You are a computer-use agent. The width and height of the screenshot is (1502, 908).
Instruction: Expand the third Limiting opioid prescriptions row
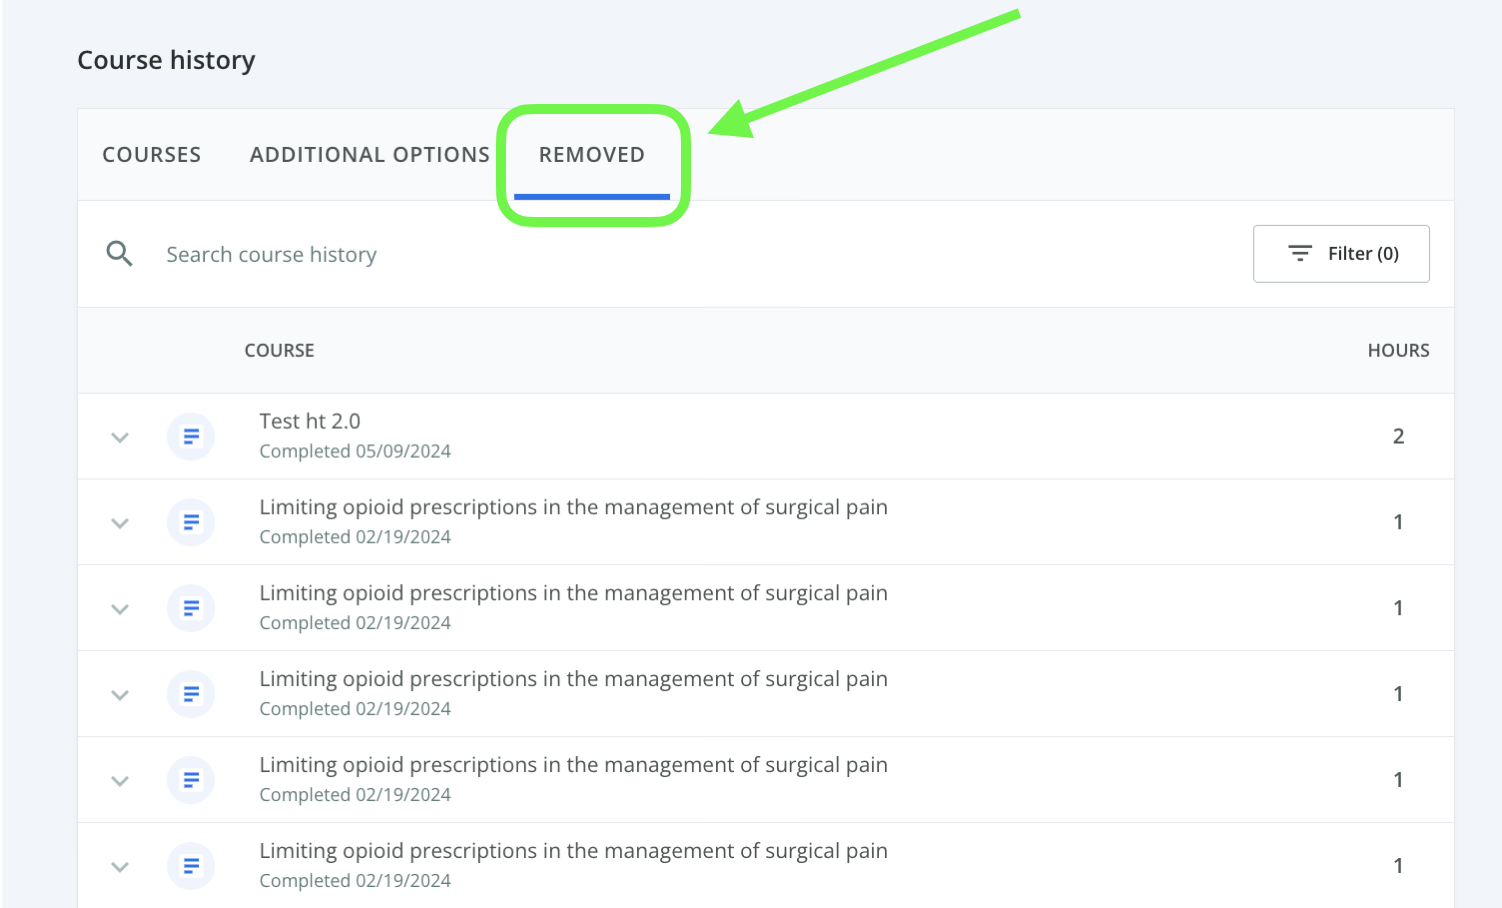[x=120, y=695]
